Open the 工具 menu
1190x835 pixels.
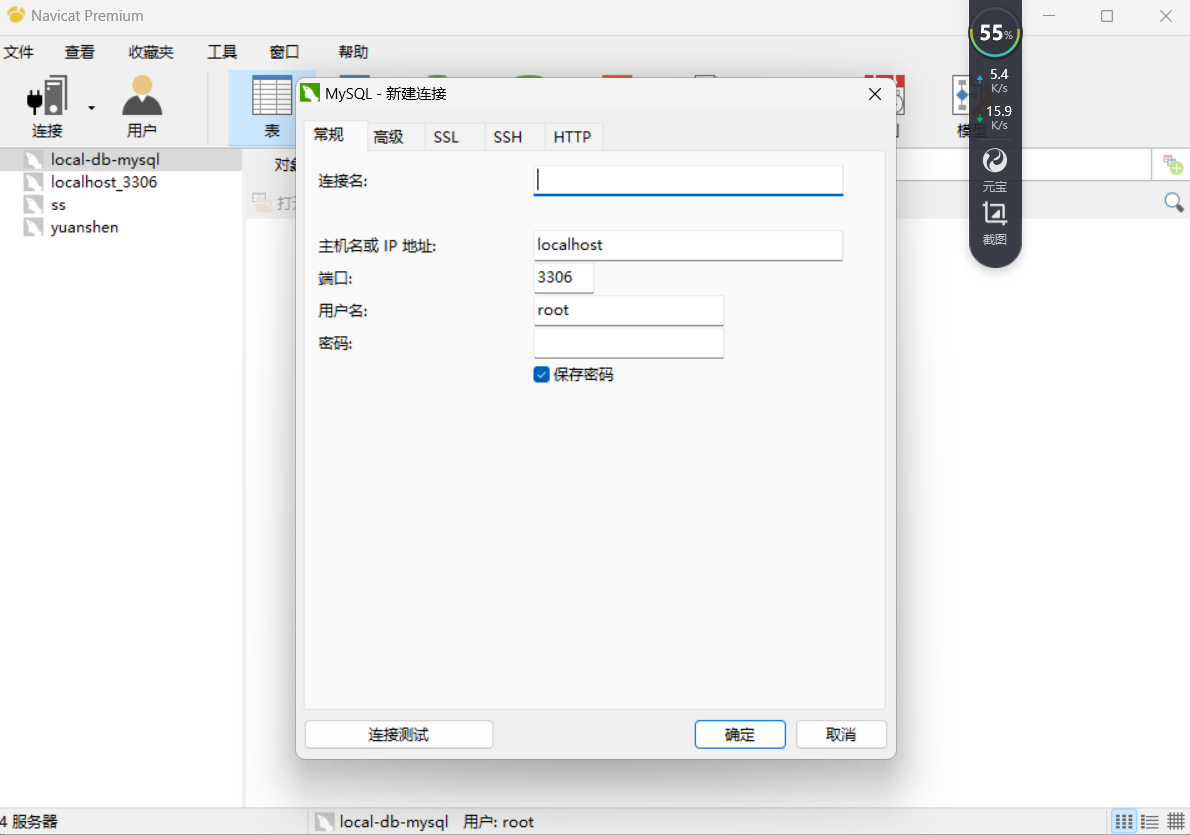pos(222,52)
